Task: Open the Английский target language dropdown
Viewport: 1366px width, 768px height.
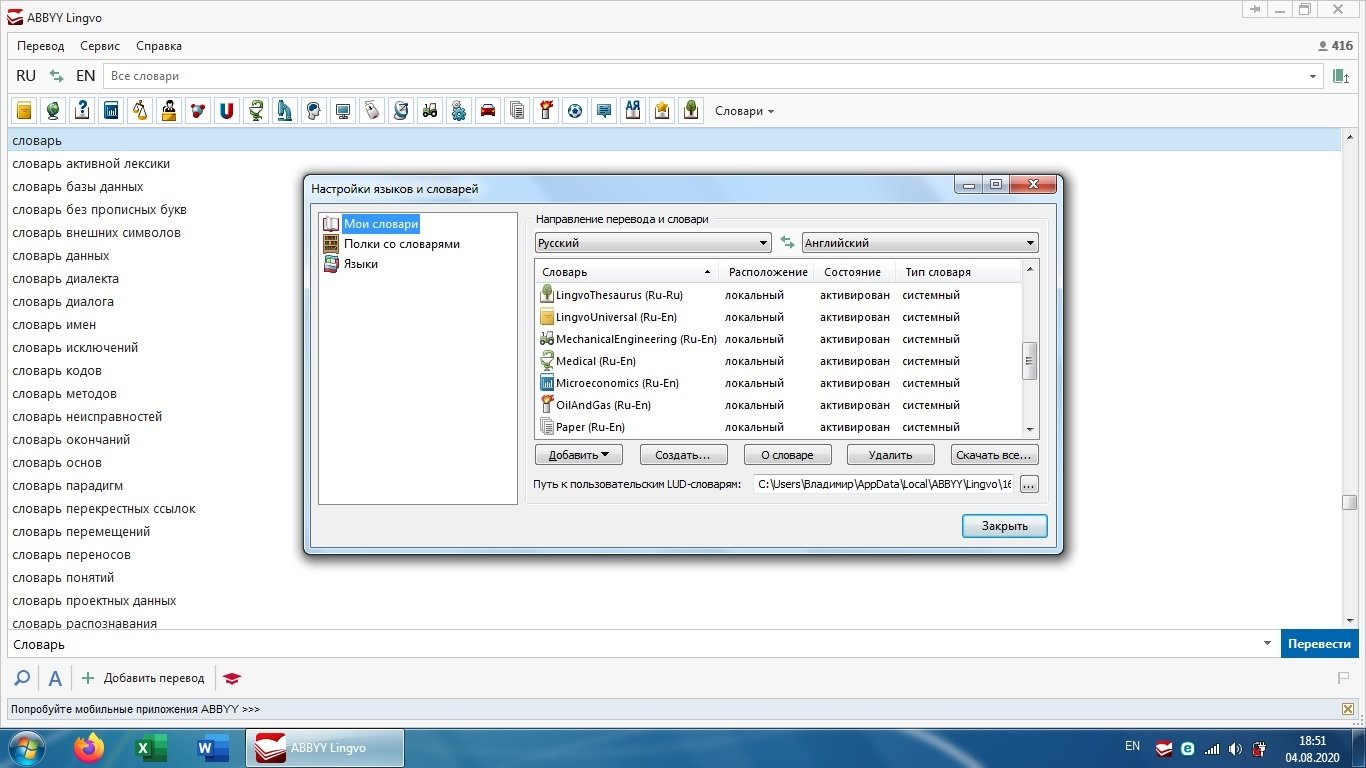Action: [x=919, y=243]
